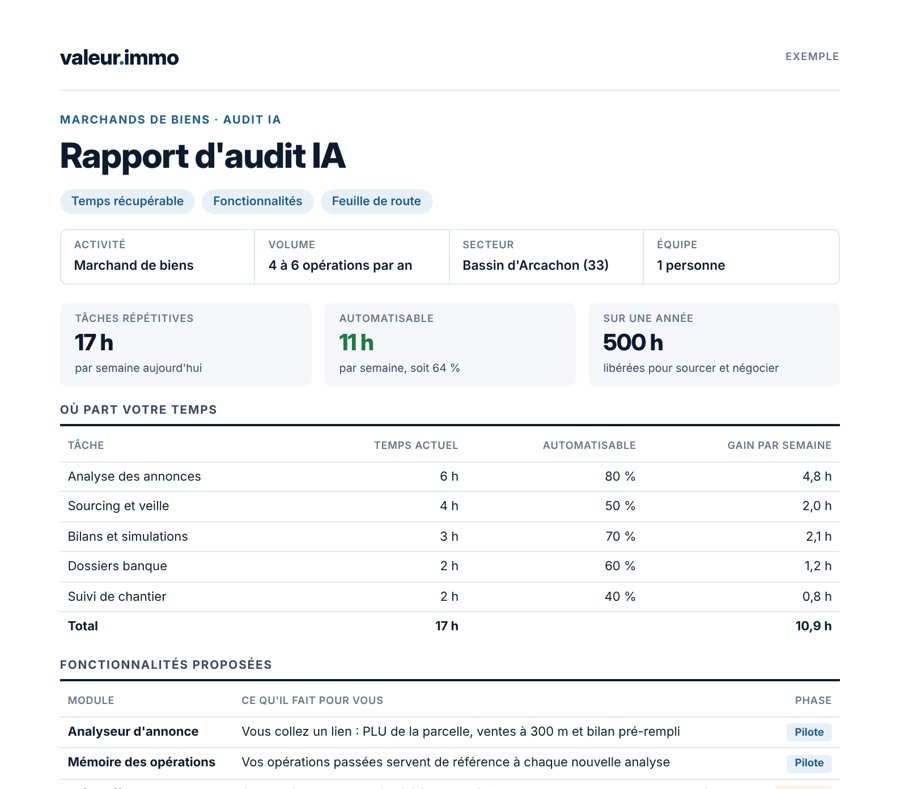Screen dimensions: 900x789
Task: Select the Mémoire des opérations module name
Action: coord(141,762)
